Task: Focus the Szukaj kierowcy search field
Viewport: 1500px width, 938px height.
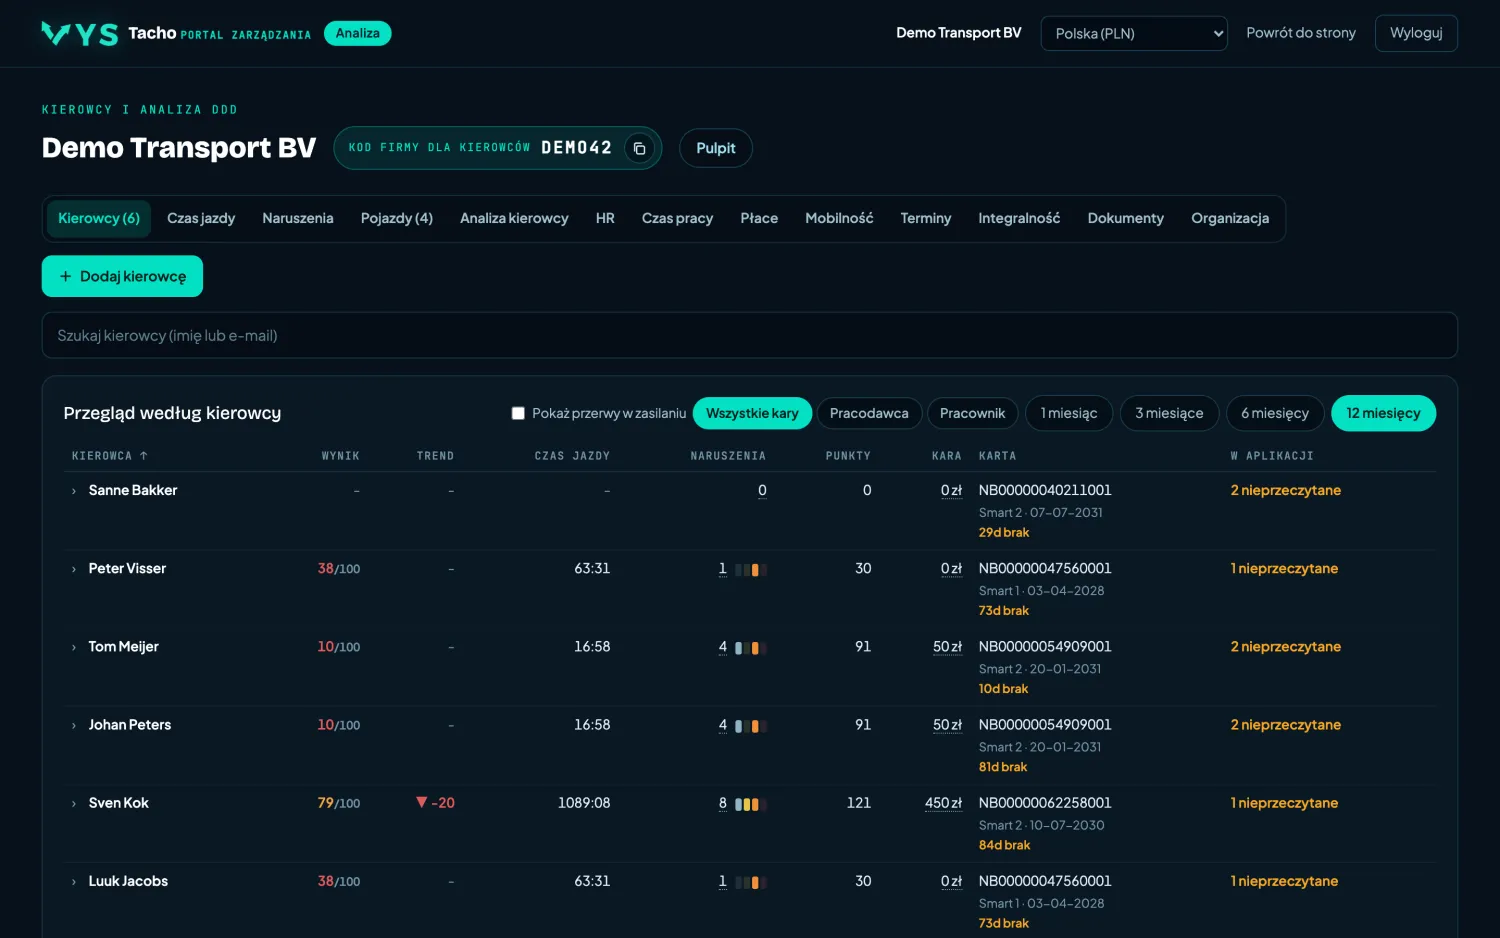Action: tap(750, 336)
